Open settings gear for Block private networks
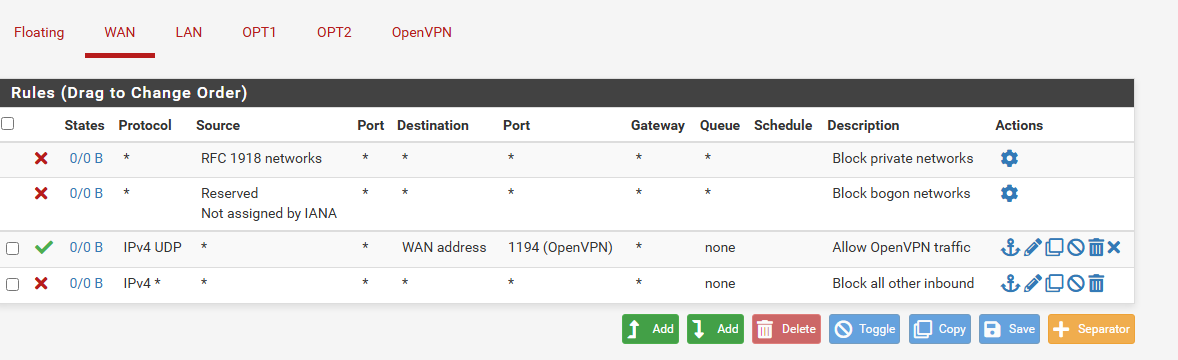Viewport: 1178px width, 360px height. point(1009,159)
